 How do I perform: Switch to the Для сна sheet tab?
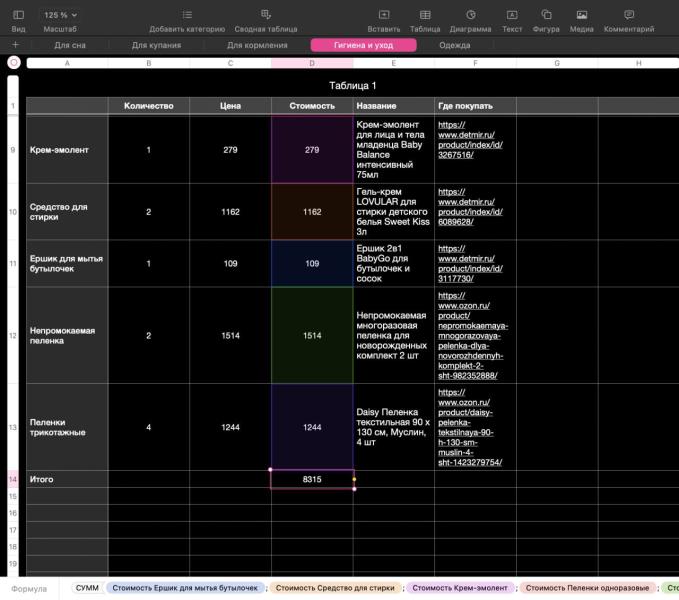click(70, 45)
